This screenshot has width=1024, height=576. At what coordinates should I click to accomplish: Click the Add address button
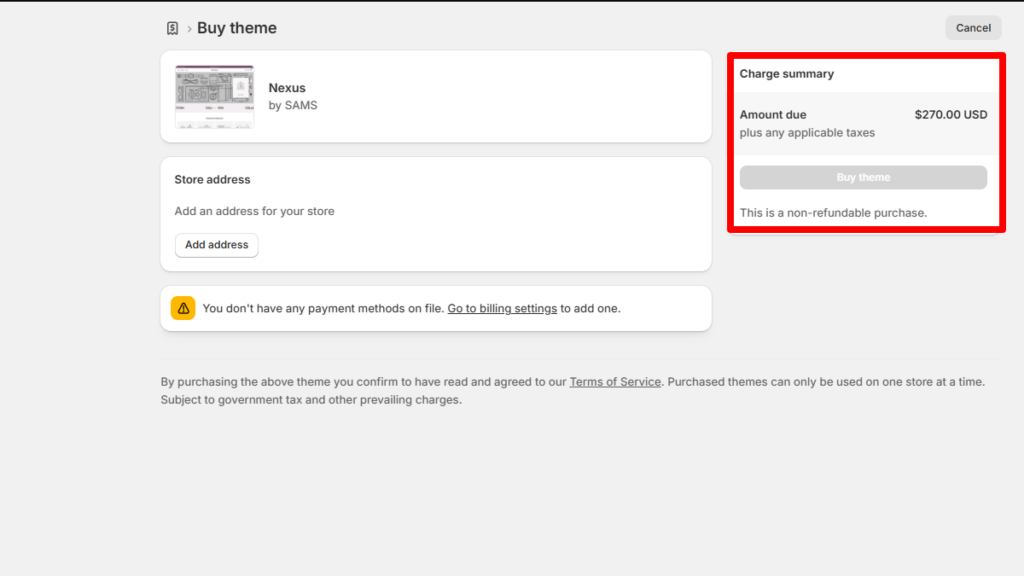[216, 245]
